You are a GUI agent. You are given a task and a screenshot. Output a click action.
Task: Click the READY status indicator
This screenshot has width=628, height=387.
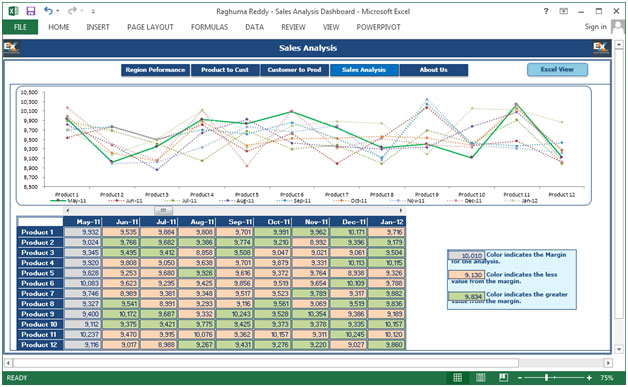(17, 378)
